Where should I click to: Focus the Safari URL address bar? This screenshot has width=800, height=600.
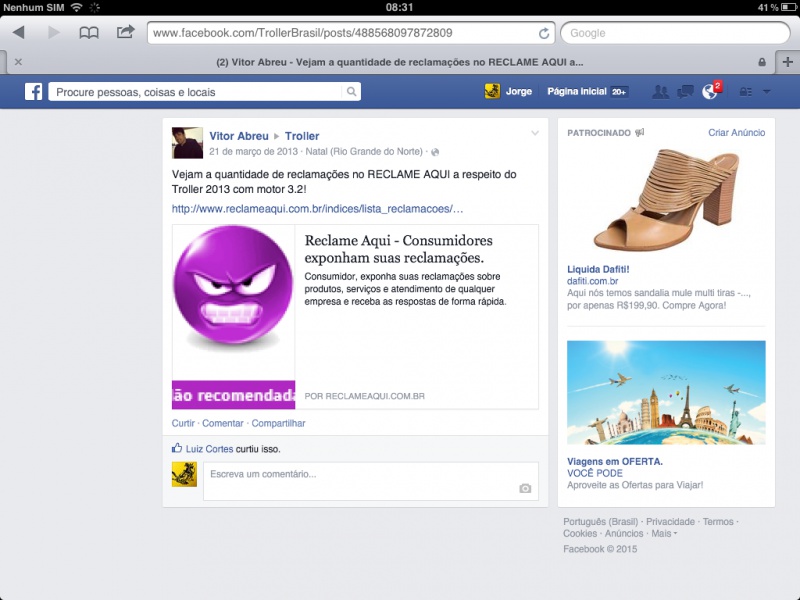coord(352,33)
